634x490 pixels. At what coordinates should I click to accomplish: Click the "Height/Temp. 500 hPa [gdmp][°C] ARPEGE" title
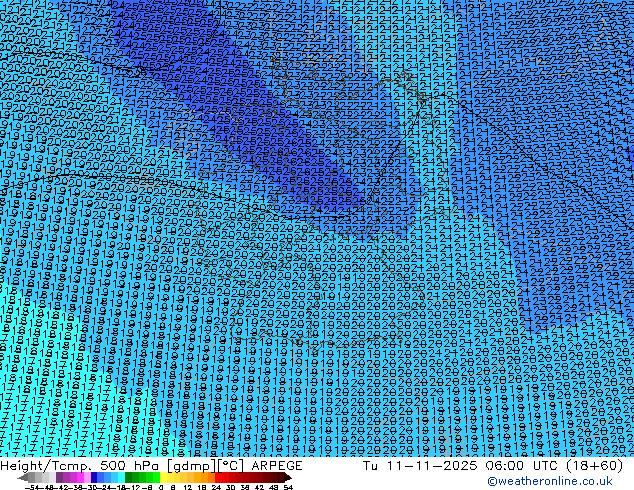151,466
